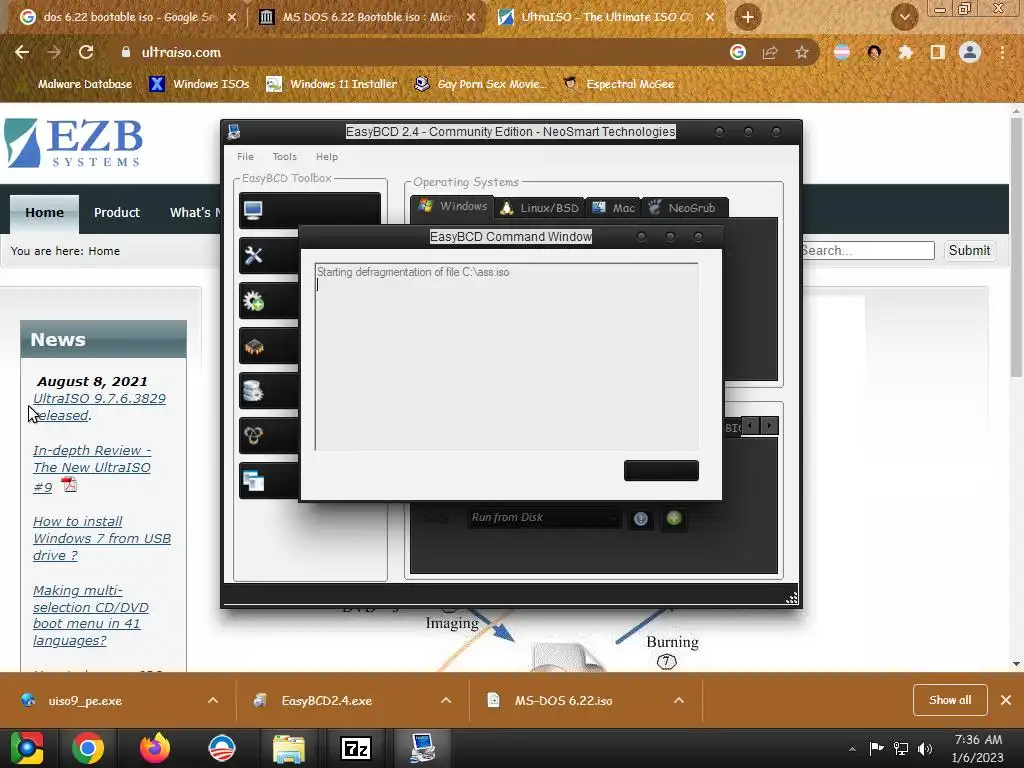Click the dark button in the Command Window
This screenshot has width=1024, height=768.
[x=661, y=470]
